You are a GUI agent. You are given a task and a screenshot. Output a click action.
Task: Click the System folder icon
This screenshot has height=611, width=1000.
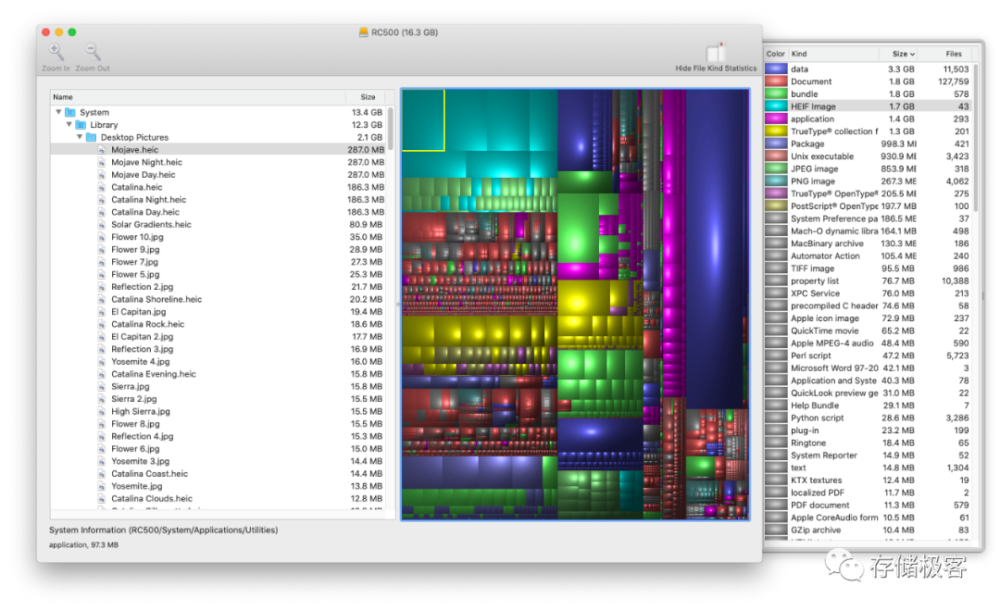71,113
